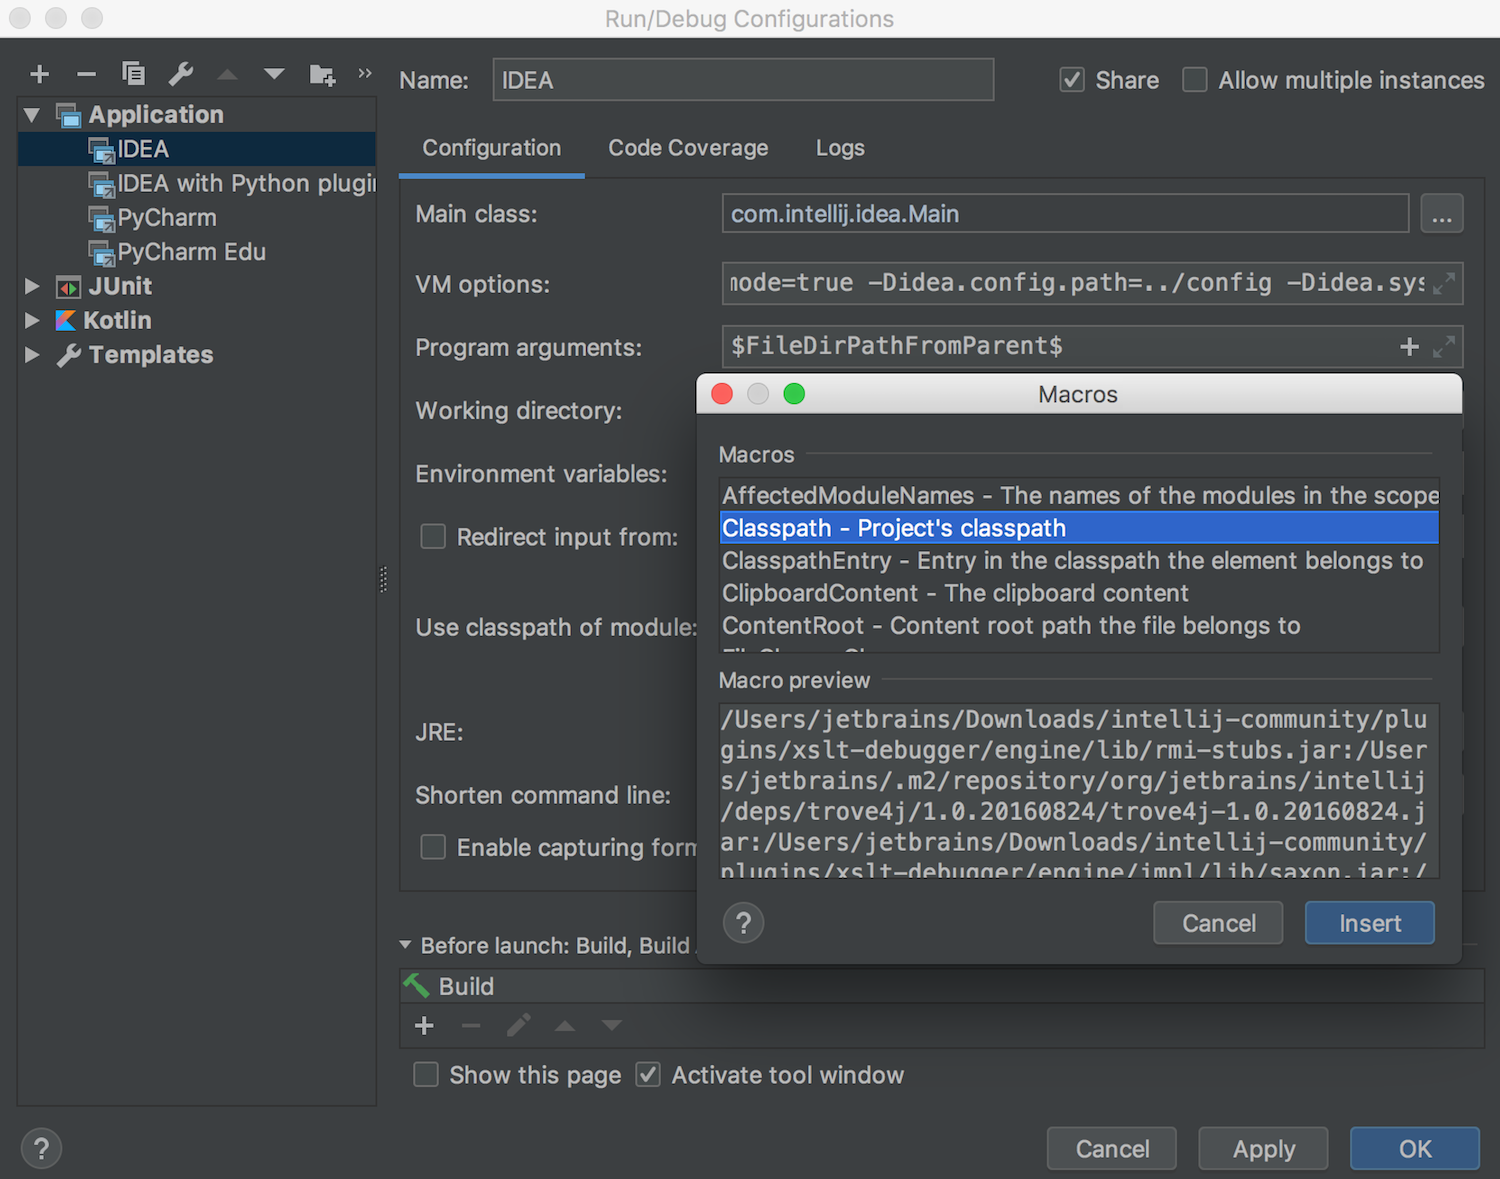Open configuration templates with the wrench icon
1500x1179 pixels.
click(181, 73)
